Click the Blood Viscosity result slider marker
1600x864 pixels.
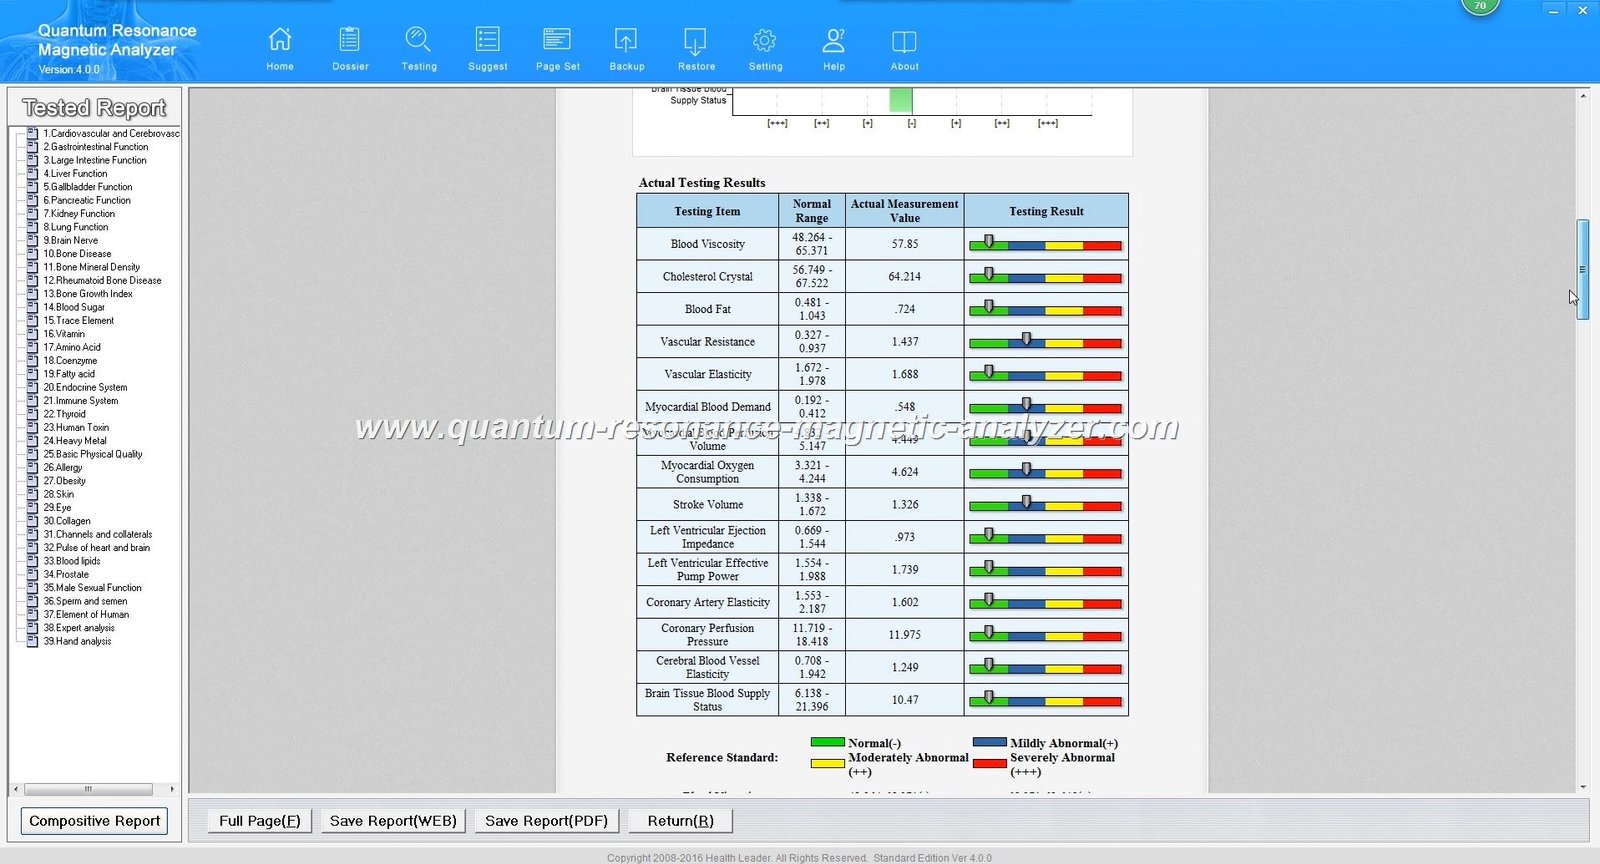pyautogui.click(x=989, y=242)
